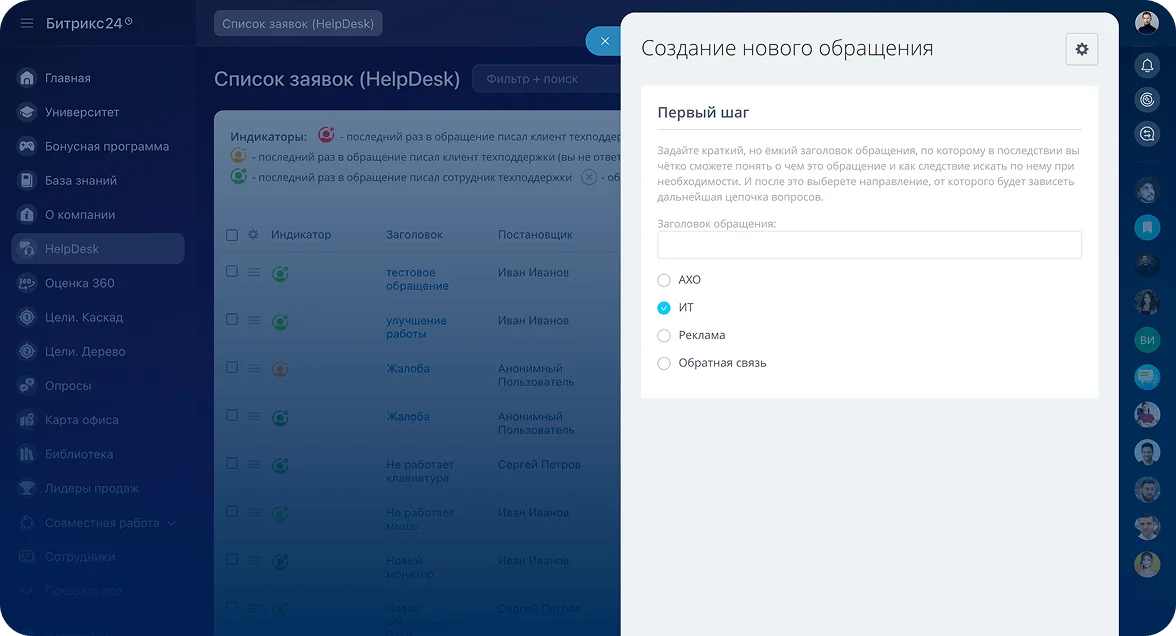Click the Заголовок column header
Image resolution: width=1176 pixels, height=636 pixels.
[414, 235]
